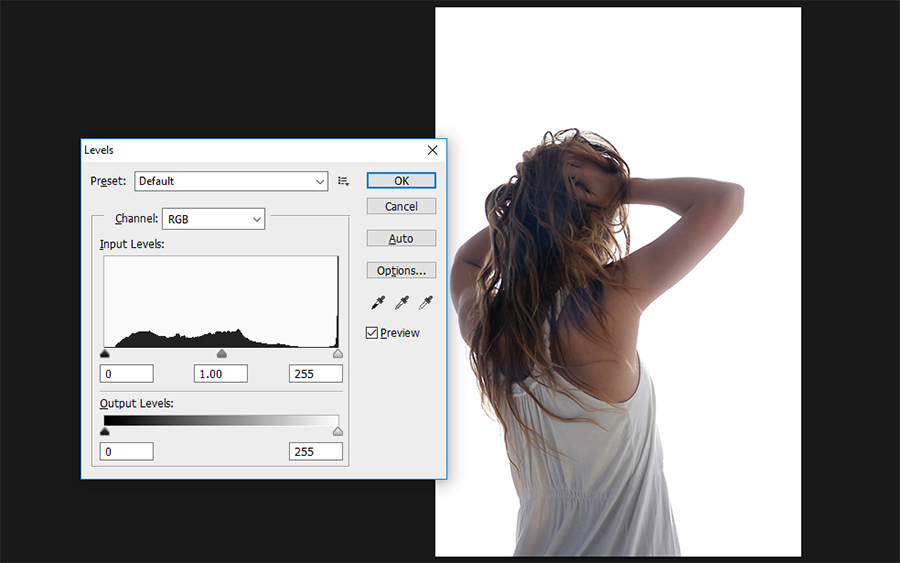Close the Levels dialog window
900x563 pixels.
tap(433, 150)
